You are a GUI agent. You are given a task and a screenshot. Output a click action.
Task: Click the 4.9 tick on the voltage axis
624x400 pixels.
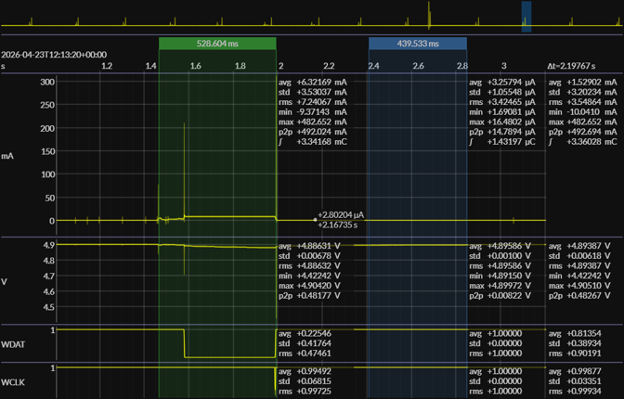tap(49, 245)
